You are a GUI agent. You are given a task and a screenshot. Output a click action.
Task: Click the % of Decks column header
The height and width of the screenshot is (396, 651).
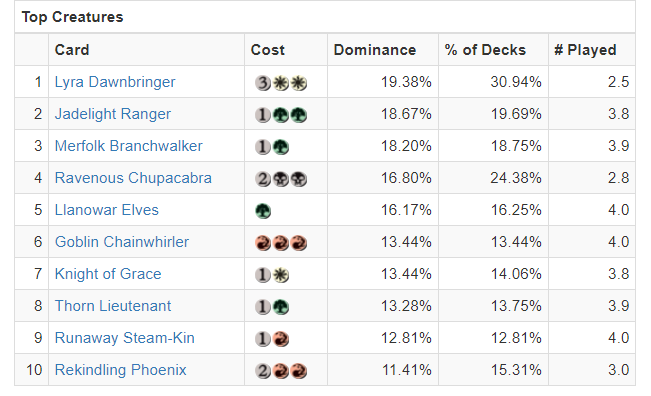485,50
